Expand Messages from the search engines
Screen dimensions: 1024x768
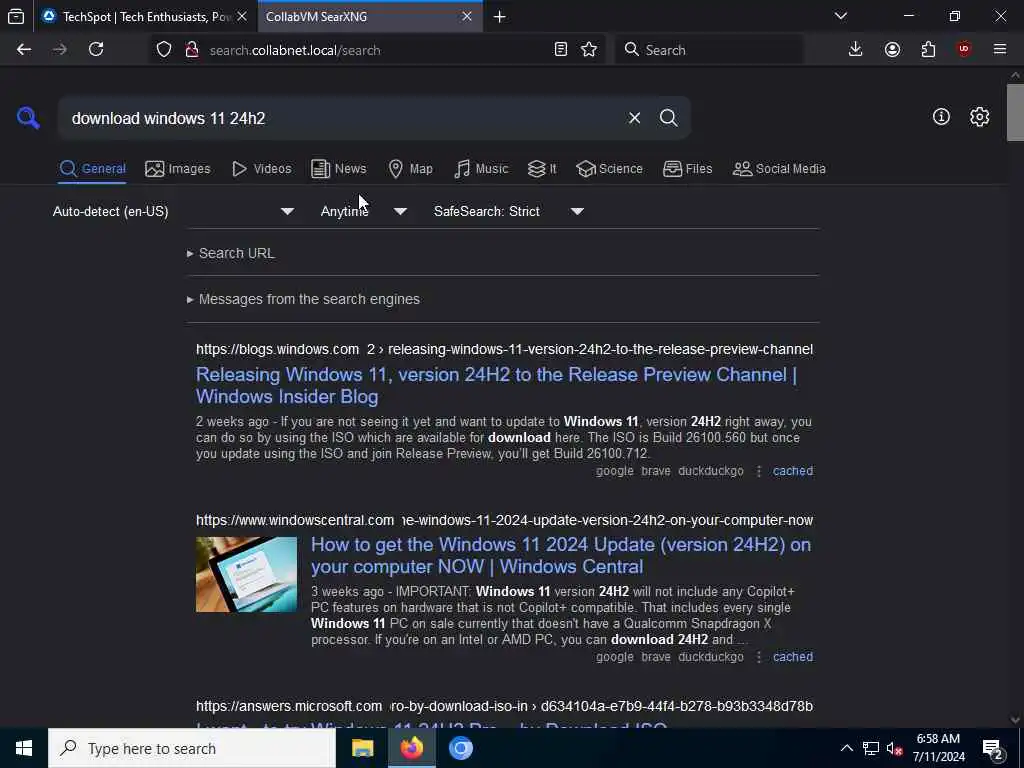303,299
